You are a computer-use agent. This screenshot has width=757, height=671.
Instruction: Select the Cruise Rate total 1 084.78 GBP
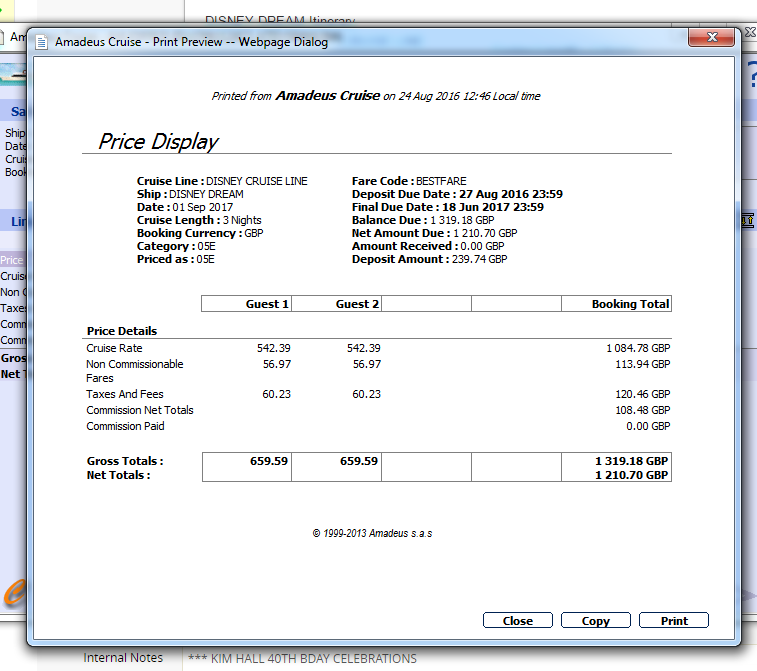point(638,348)
